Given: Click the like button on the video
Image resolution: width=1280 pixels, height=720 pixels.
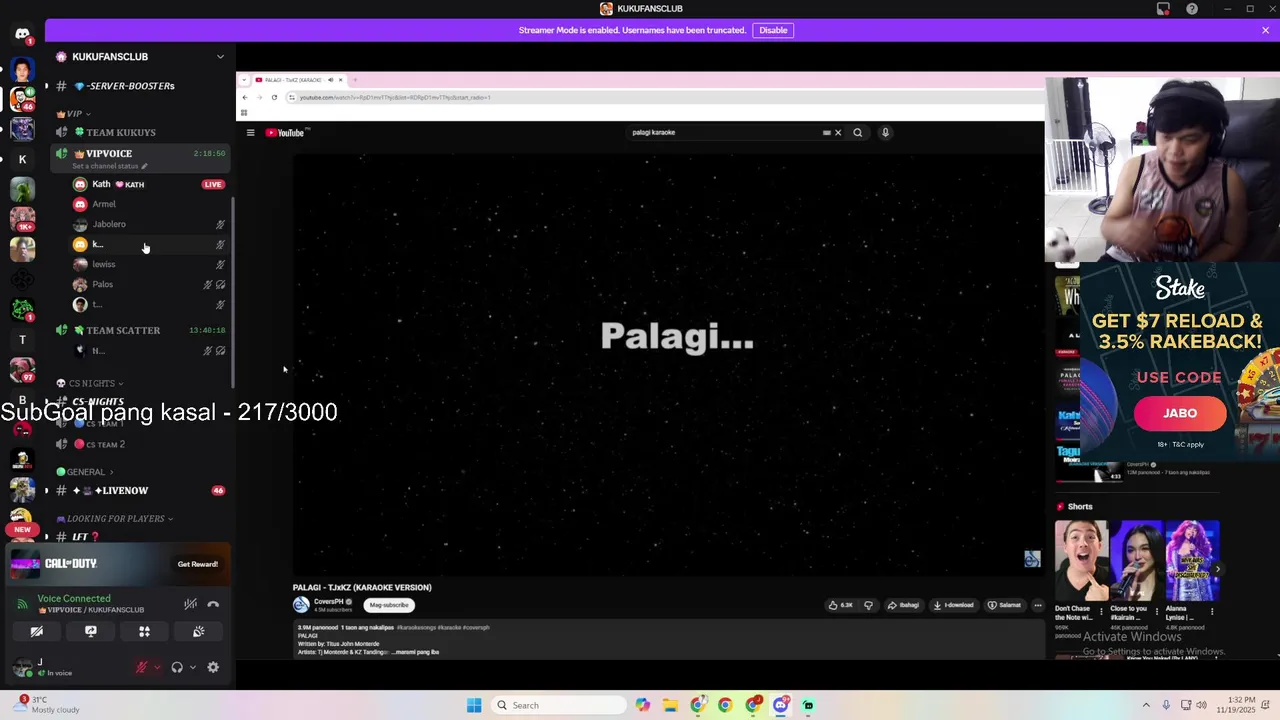Looking at the screenshot, I should click(840, 605).
